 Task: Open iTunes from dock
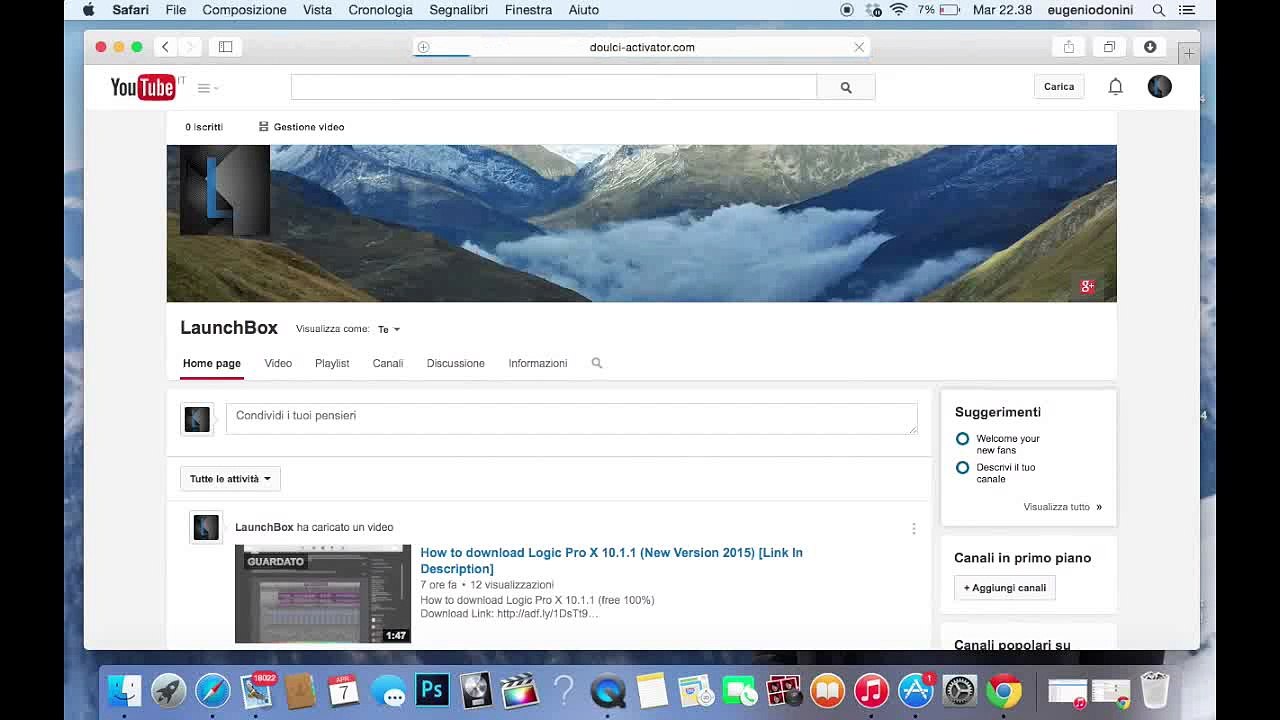pos(871,690)
